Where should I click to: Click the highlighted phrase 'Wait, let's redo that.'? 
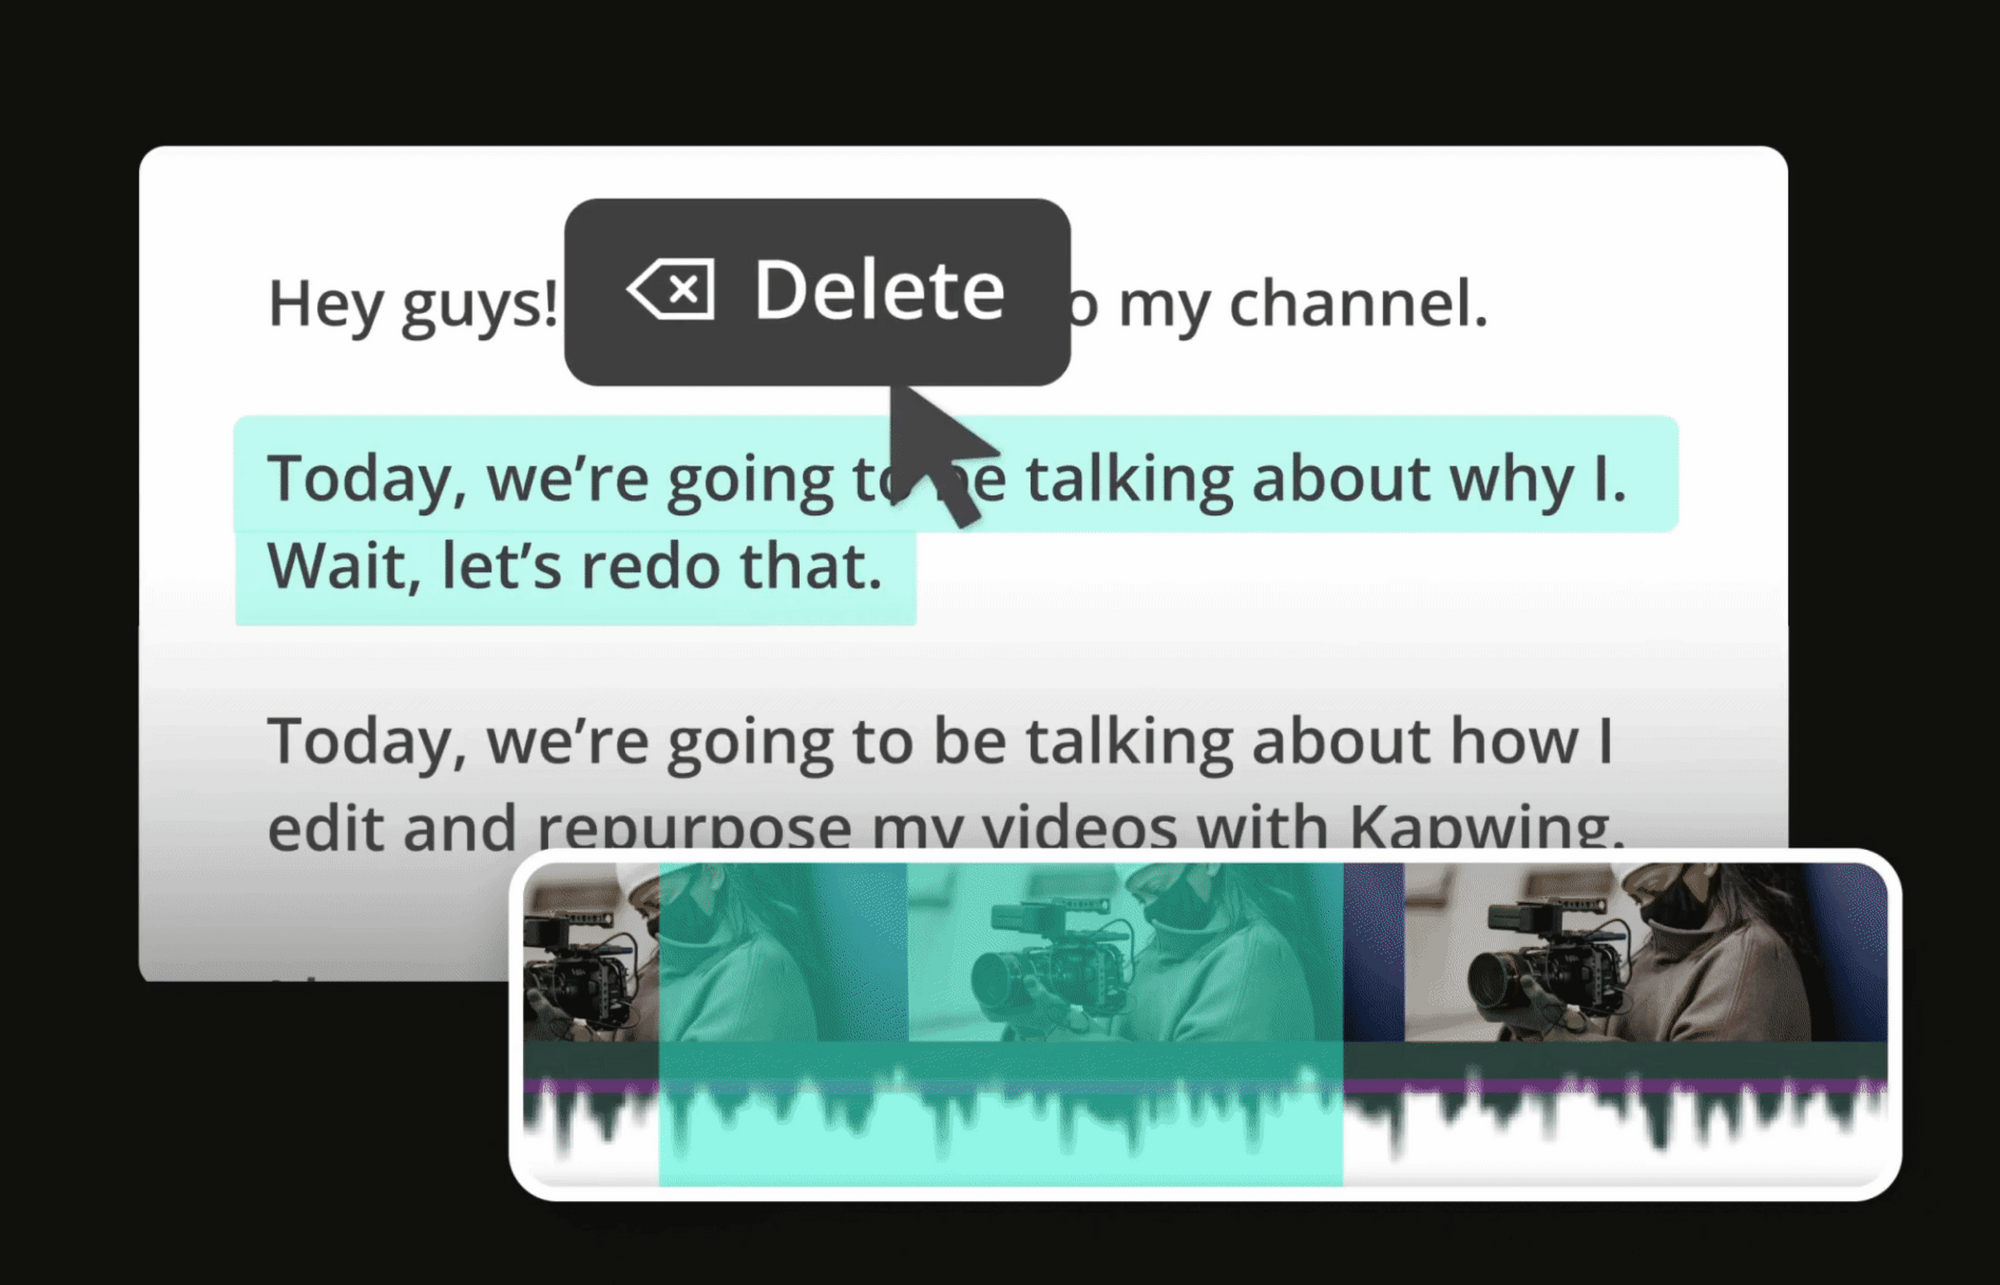point(574,567)
